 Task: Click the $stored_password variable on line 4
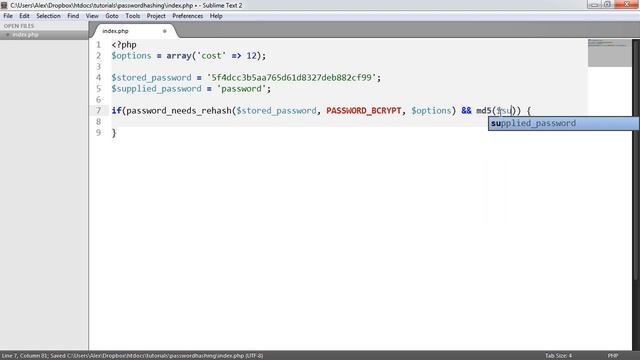[x=151, y=78]
